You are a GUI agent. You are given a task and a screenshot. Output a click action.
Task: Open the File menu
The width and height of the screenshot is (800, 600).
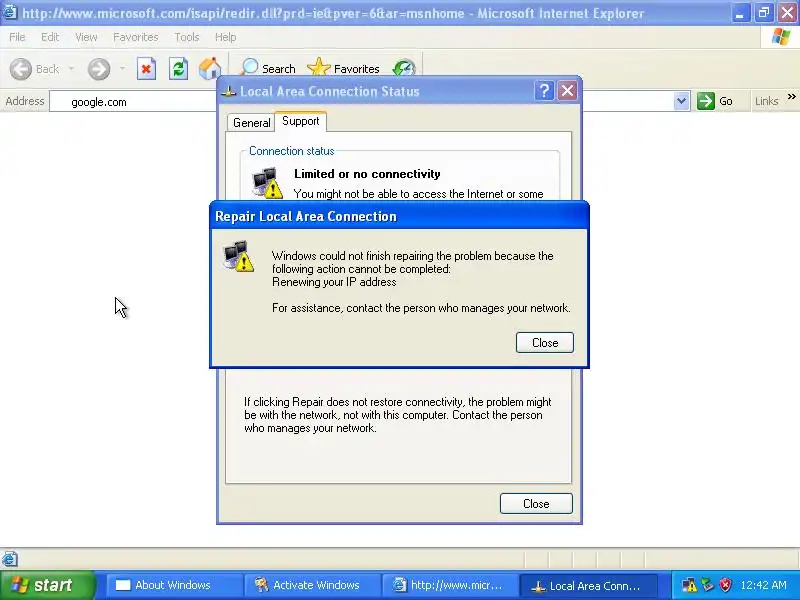point(17,37)
